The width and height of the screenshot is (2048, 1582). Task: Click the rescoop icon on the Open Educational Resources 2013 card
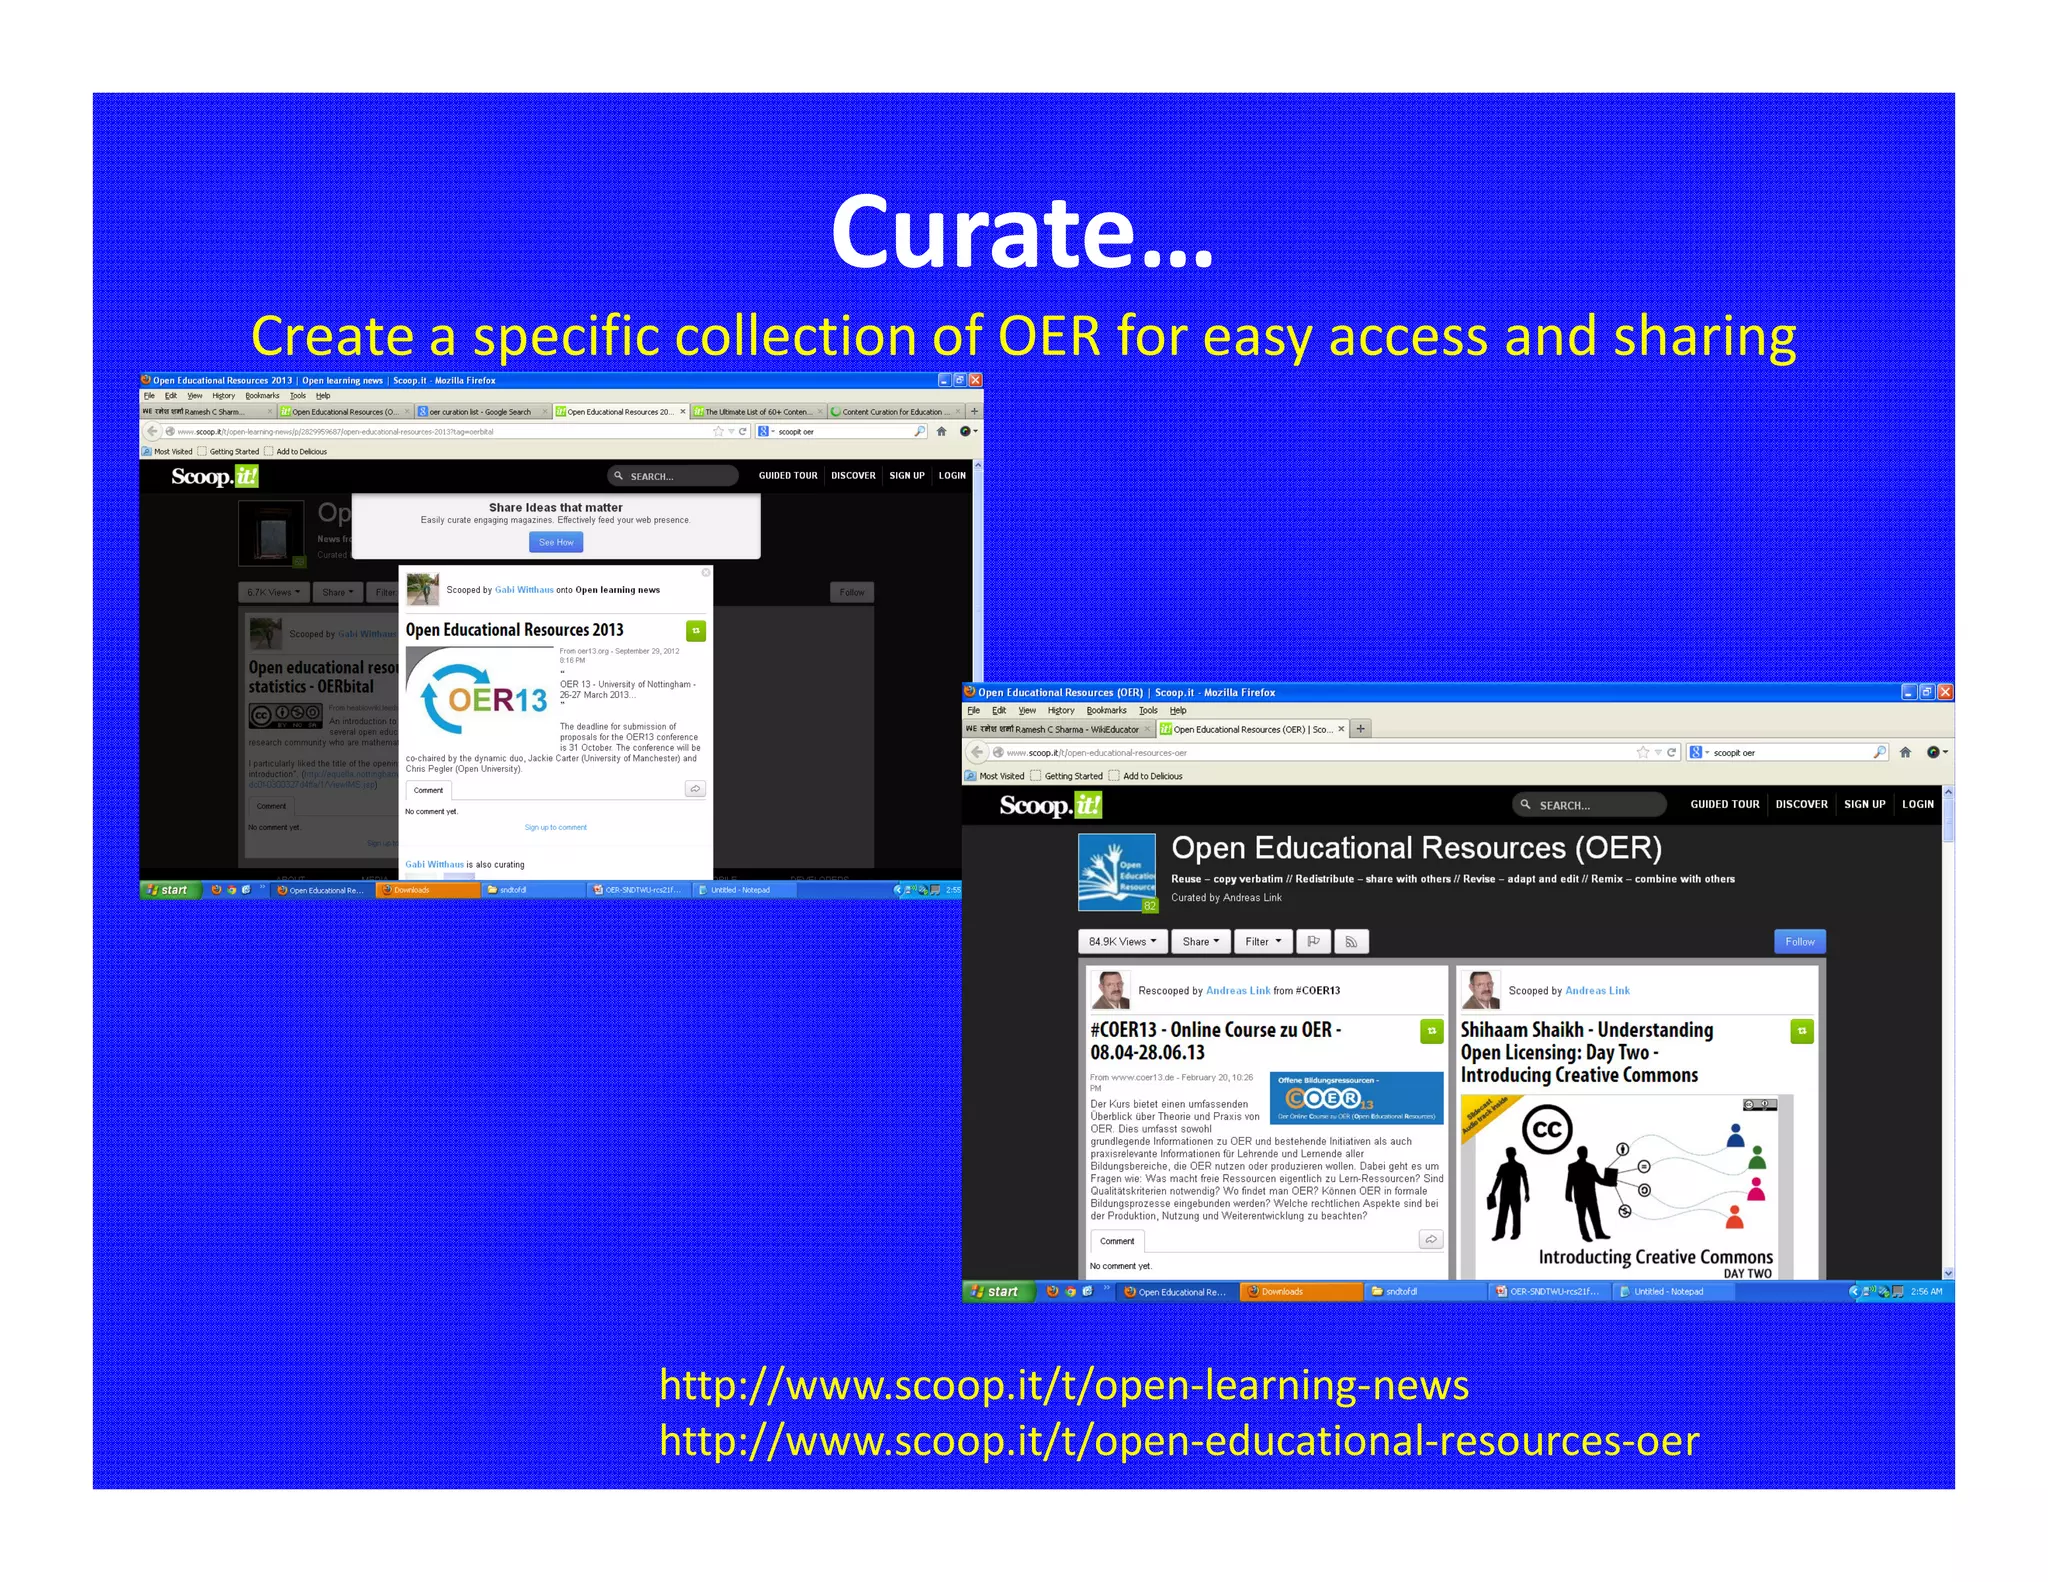click(695, 631)
